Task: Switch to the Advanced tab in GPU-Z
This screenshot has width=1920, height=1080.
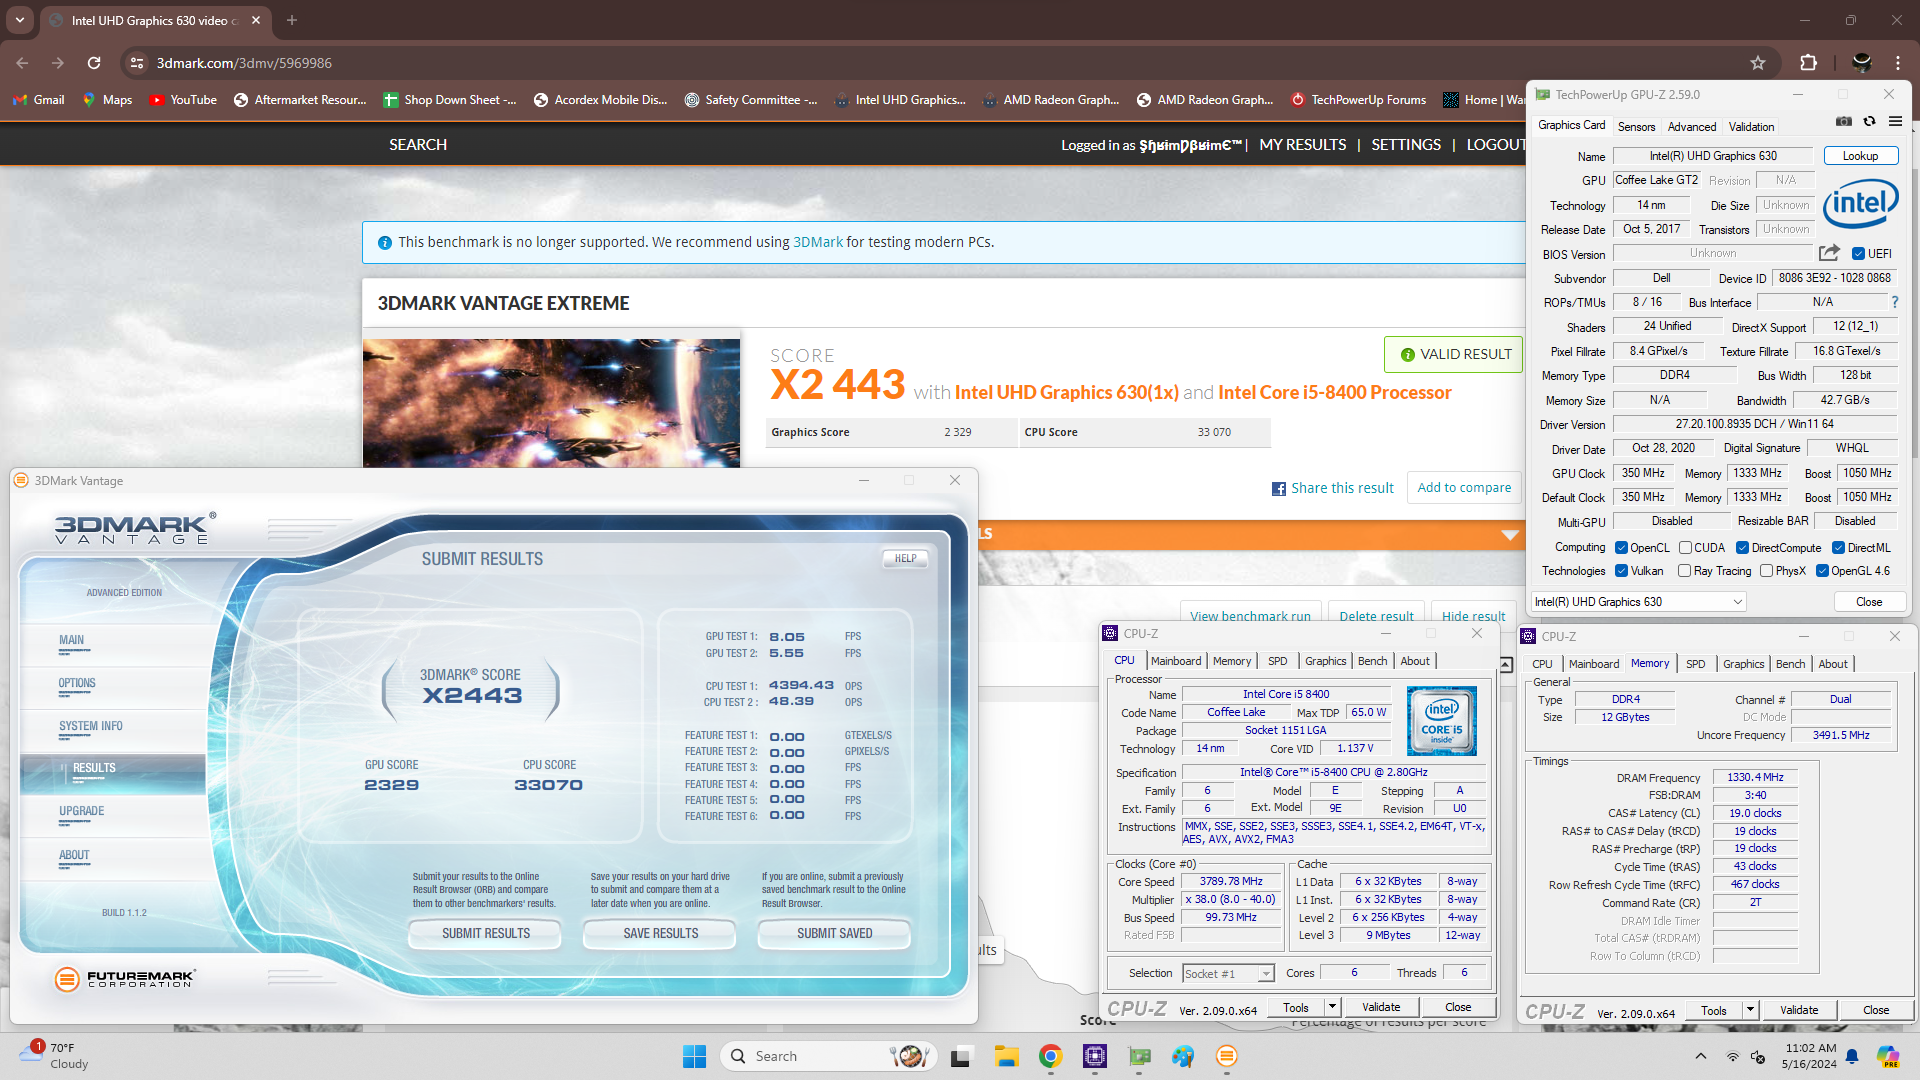Action: [1692, 127]
